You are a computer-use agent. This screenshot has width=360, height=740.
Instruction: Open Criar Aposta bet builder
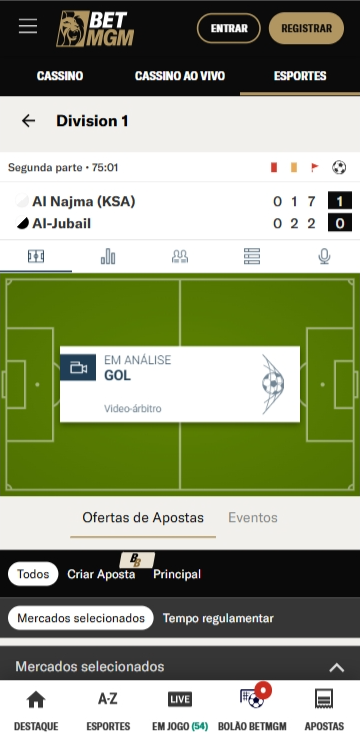pos(101,574)
